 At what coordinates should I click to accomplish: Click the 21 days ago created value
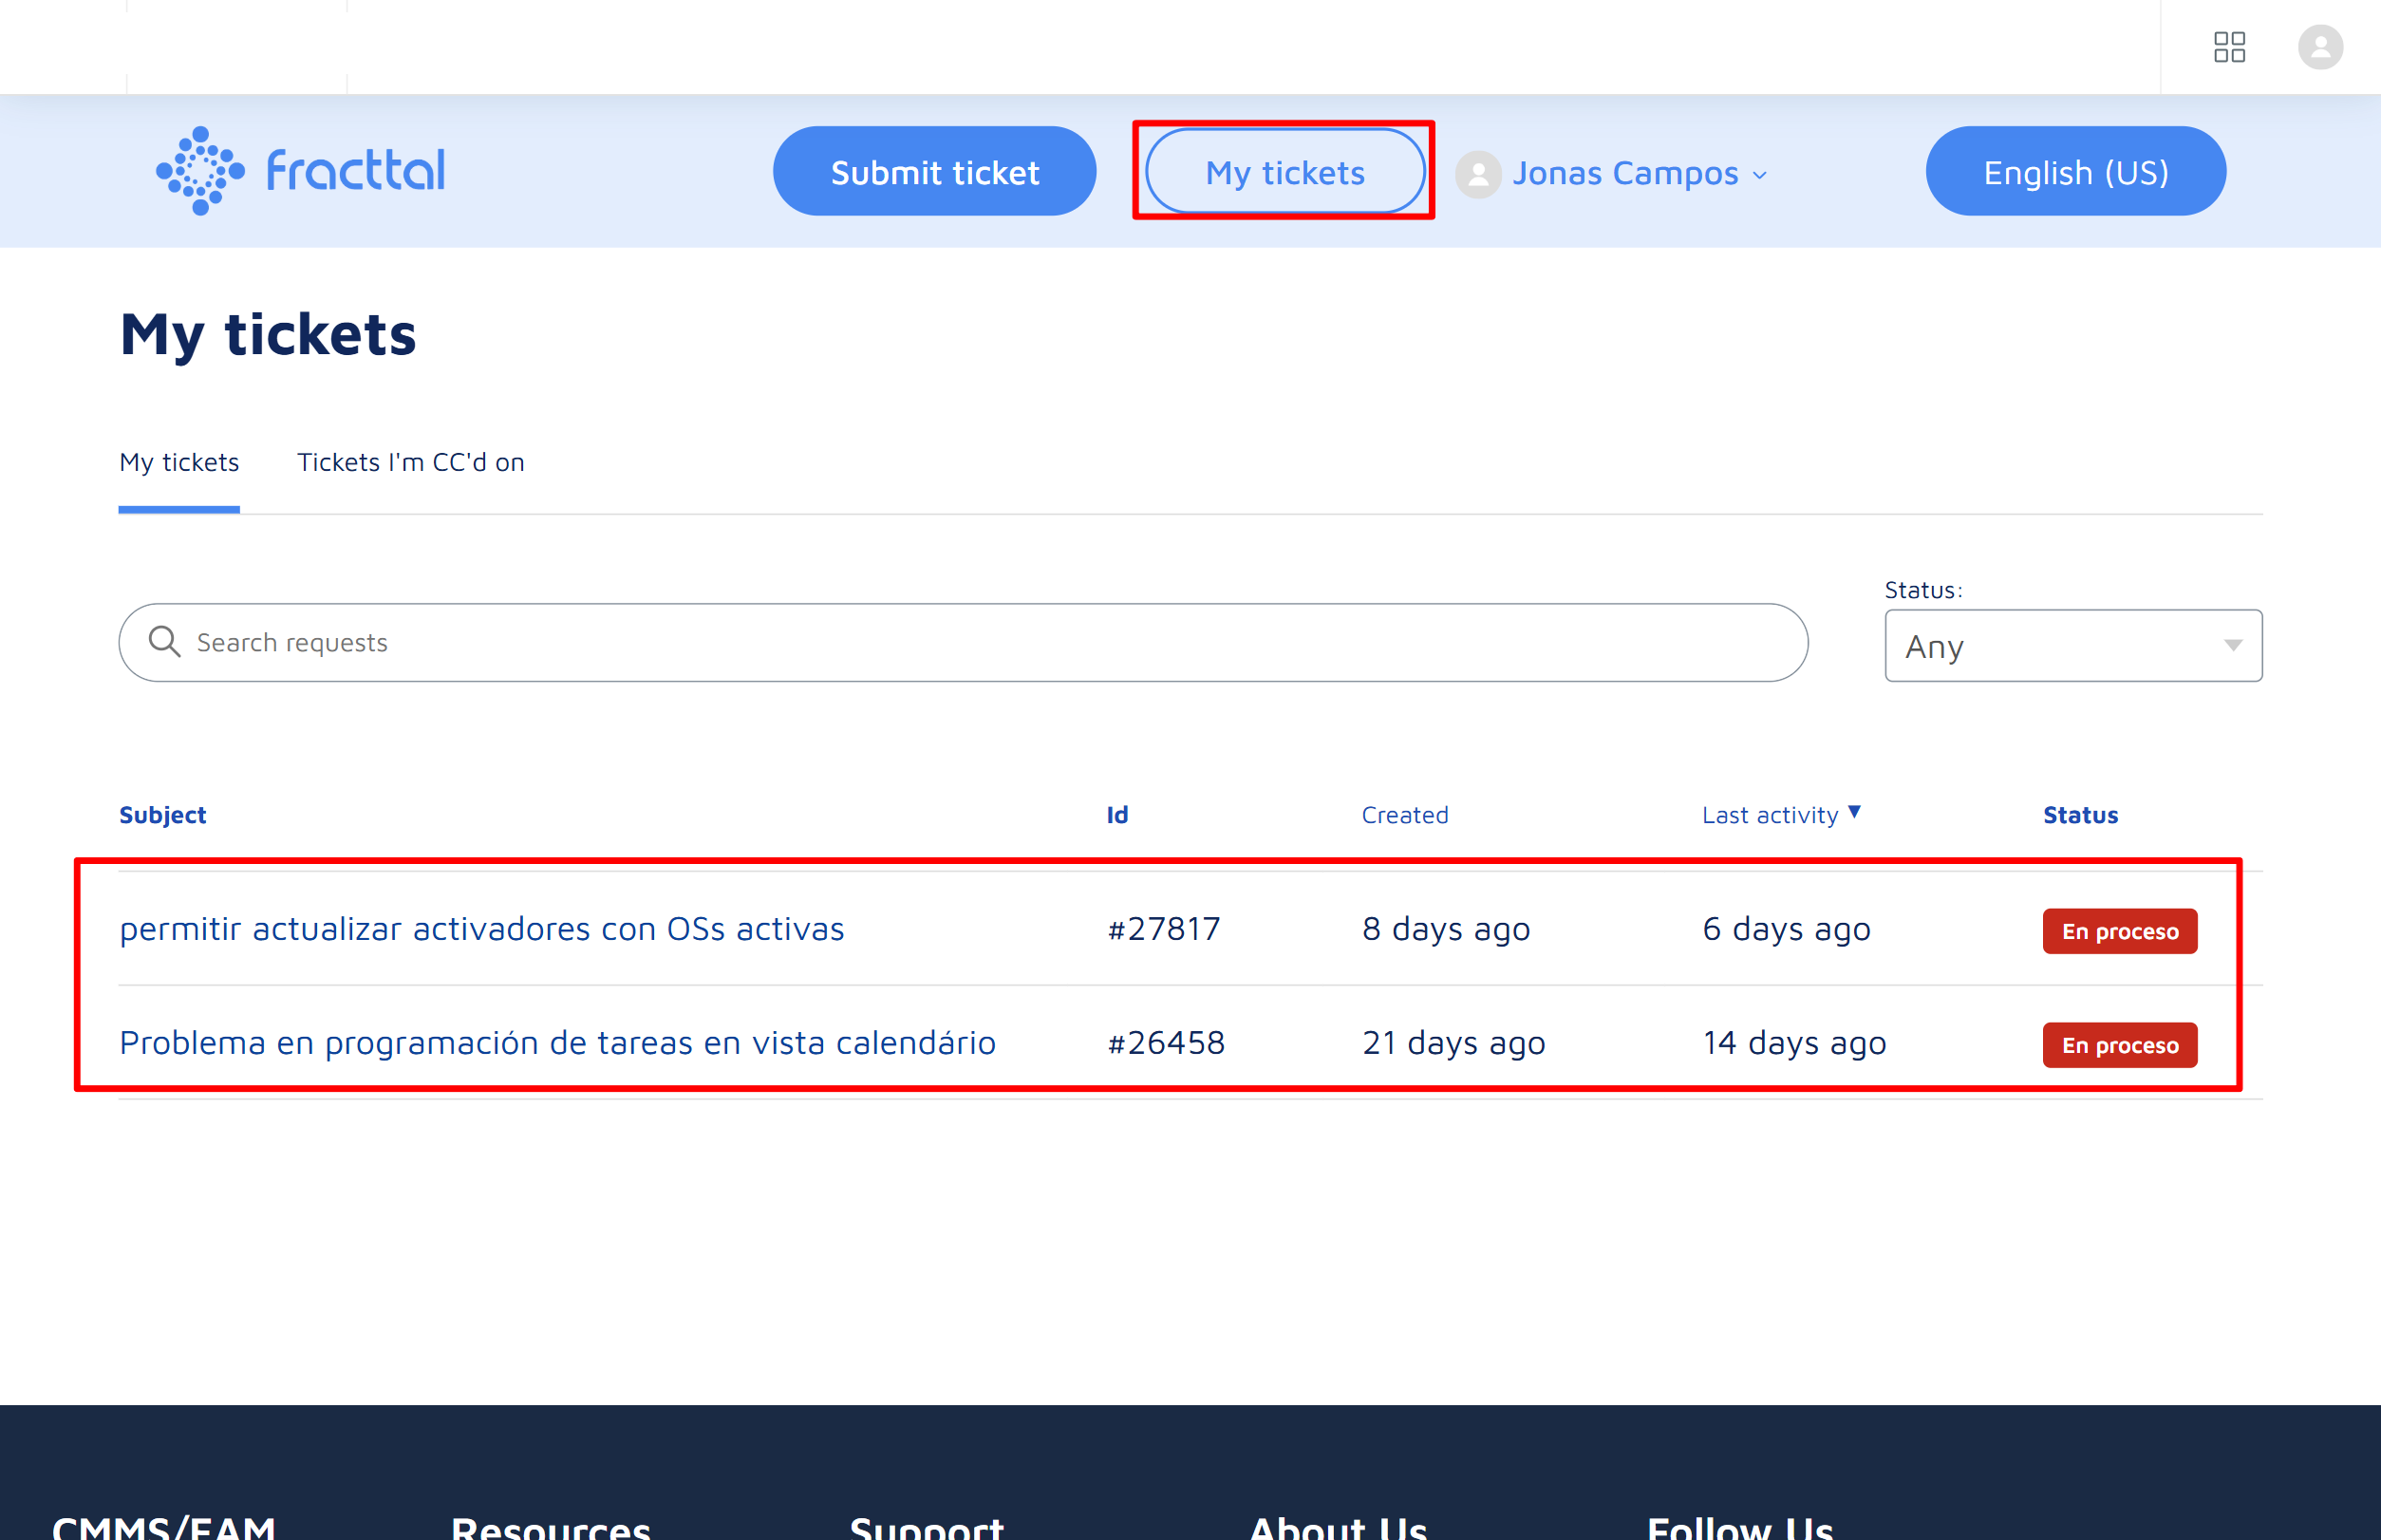point(1454,1043)
